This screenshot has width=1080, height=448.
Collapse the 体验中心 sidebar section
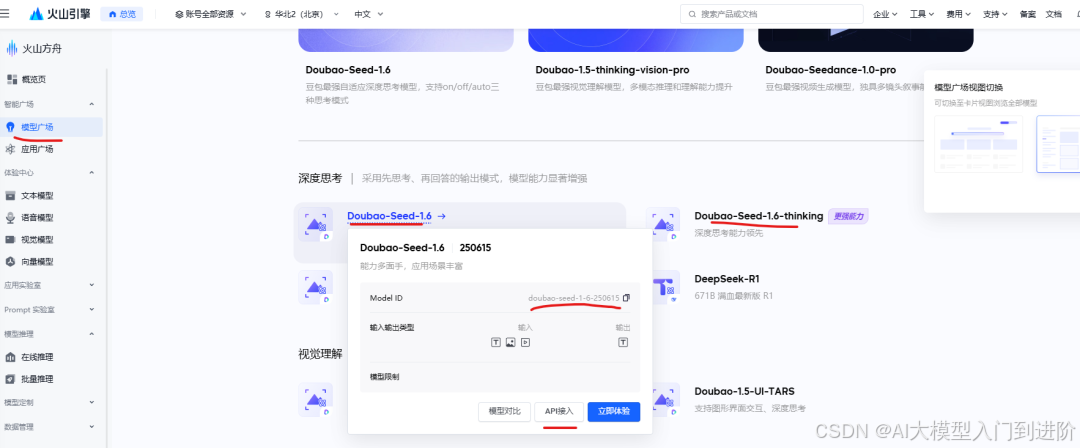tap(92, 173)
